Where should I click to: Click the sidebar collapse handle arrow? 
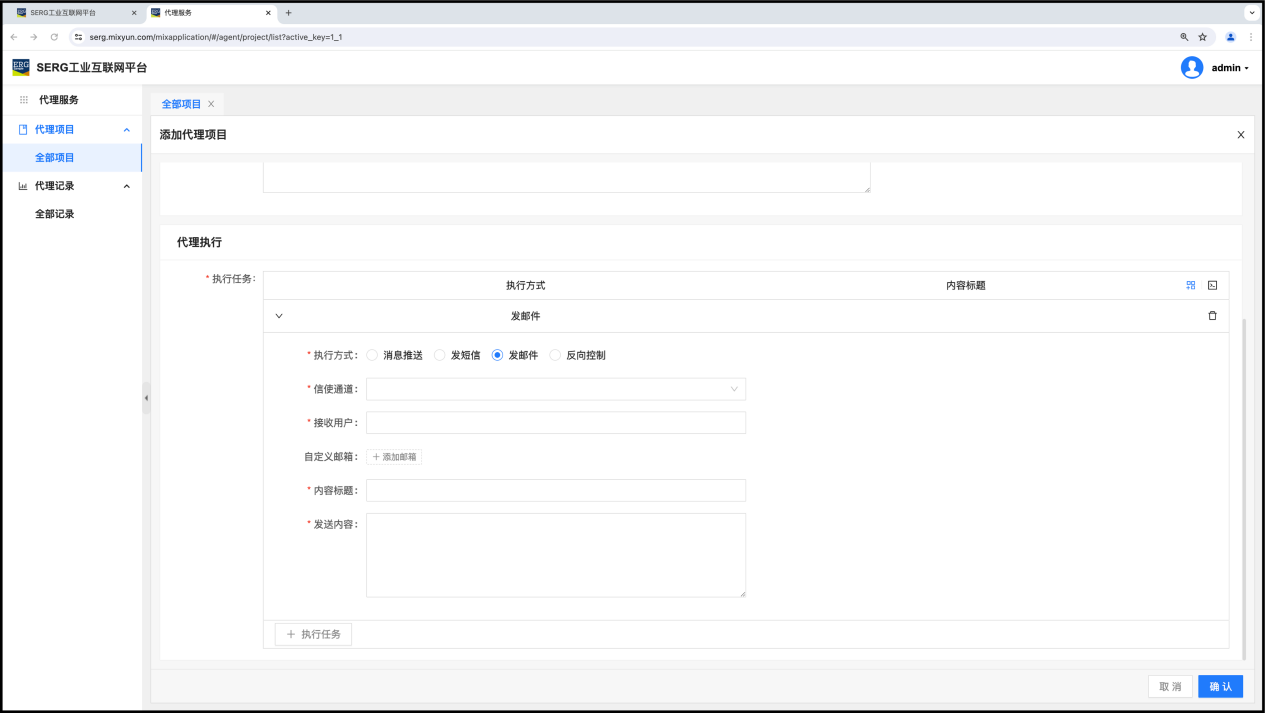tap(146, 398)
